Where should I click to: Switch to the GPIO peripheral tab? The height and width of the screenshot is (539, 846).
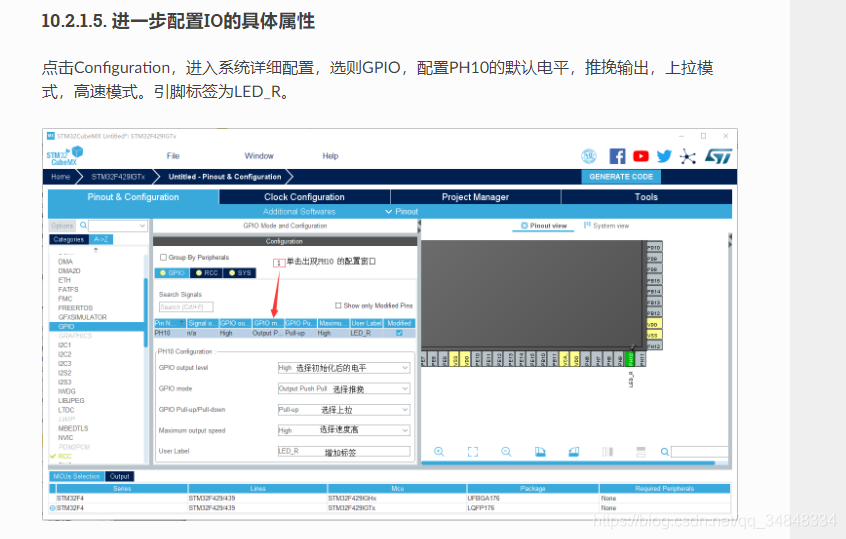point(172,273)
